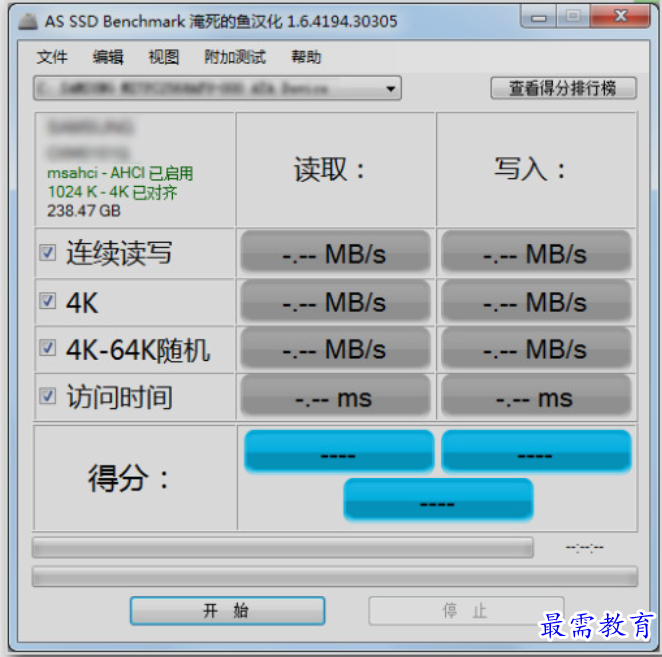The image size is (662, 657).
Task: Open the 帮助 menu
Action: click(x=306, y=57)
